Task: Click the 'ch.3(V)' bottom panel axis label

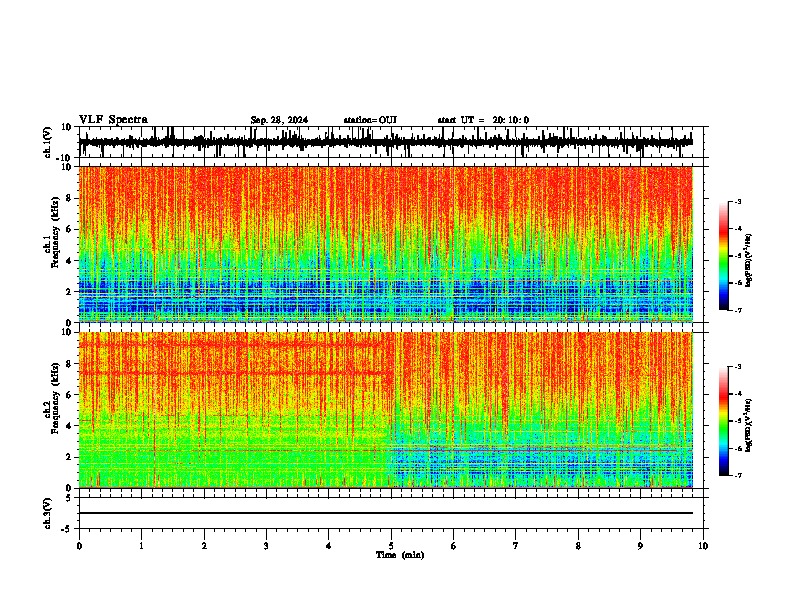Action: coord(47,513)
